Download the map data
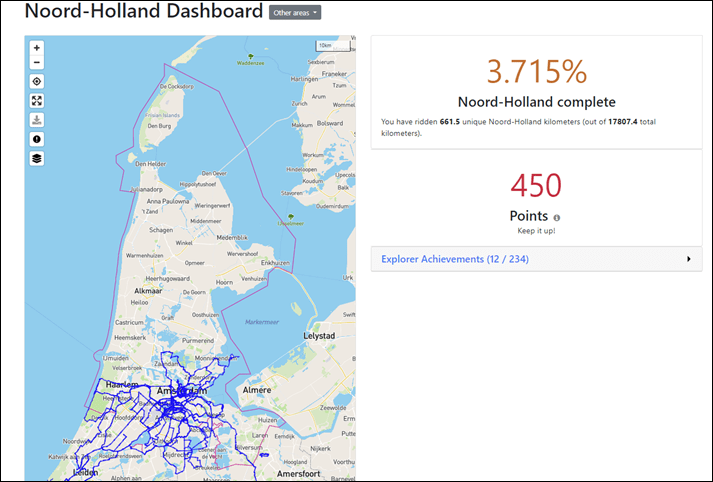 tap(37, 120)
